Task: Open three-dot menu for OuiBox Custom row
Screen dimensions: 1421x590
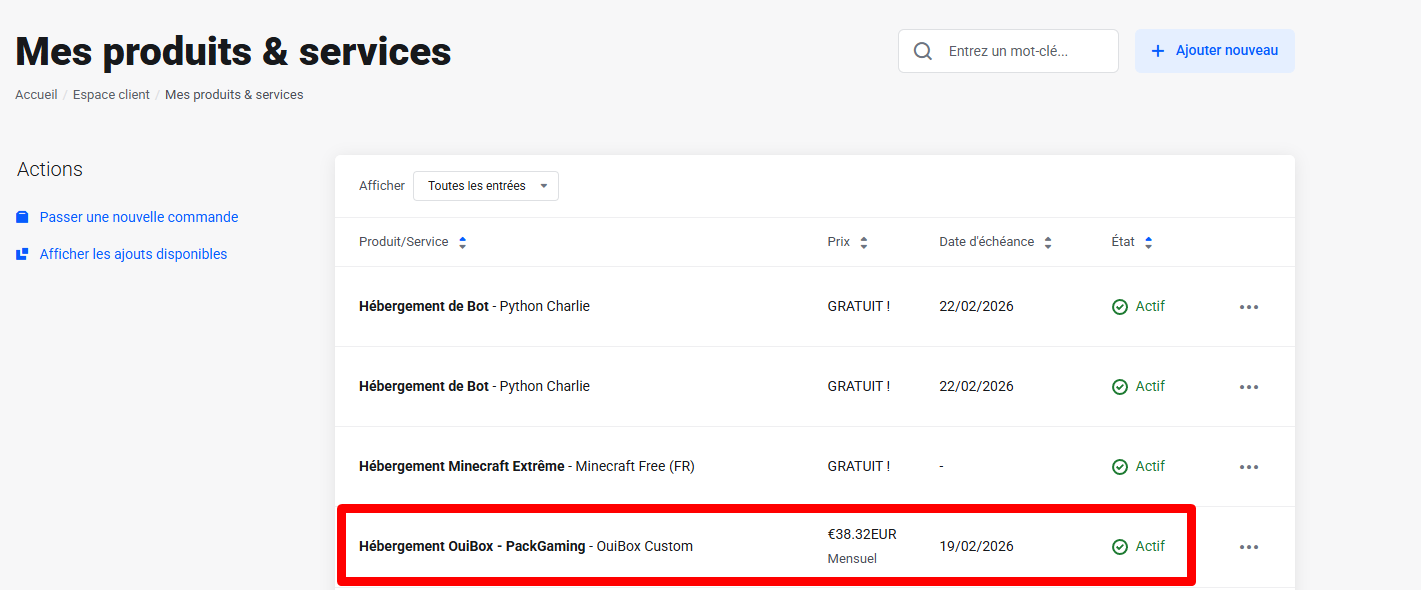Action: pyautogui.click(x=1248, y=547)
